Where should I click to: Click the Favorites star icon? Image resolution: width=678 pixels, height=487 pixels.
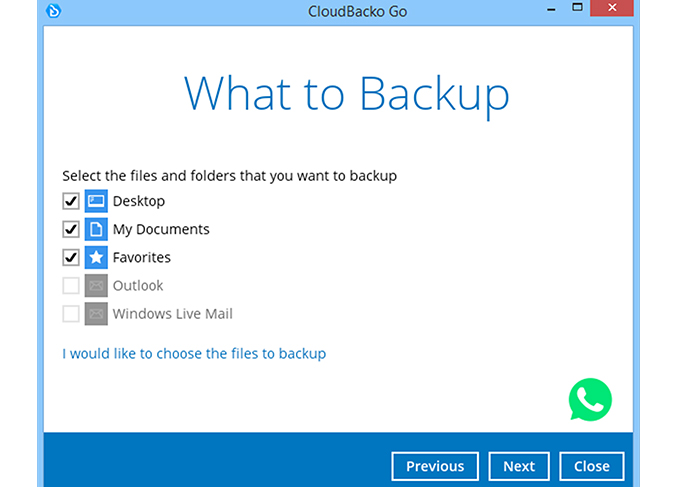(96, 257)
